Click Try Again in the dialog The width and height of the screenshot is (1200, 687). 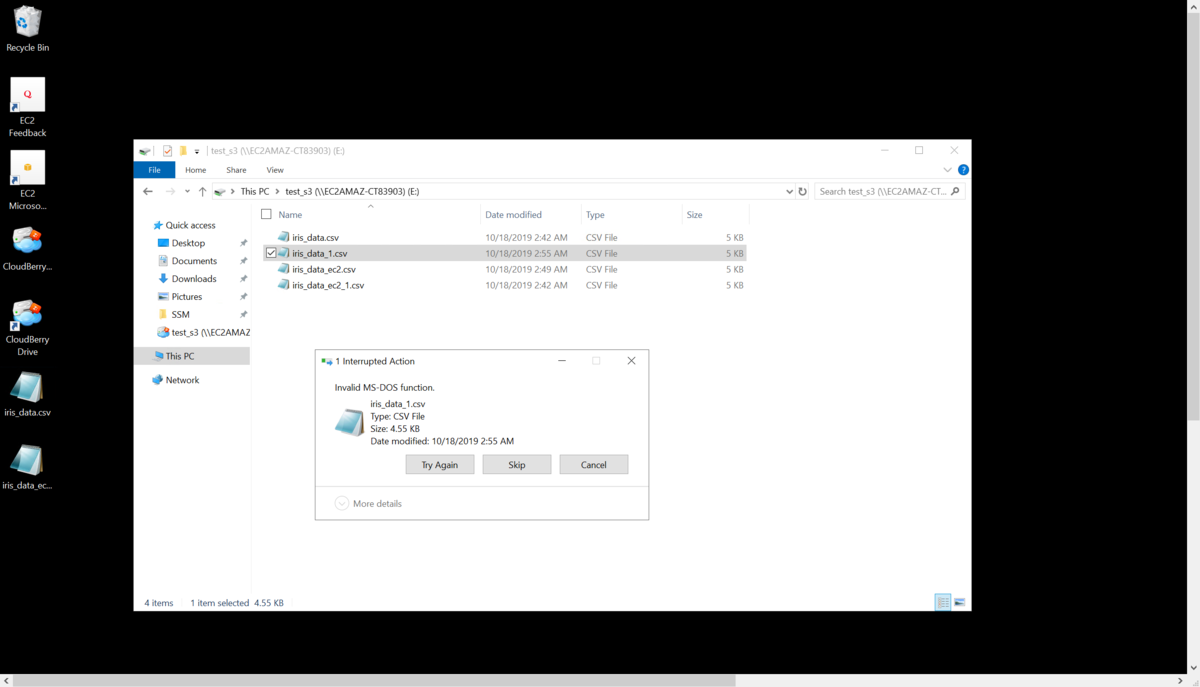[x=440, y=465]
